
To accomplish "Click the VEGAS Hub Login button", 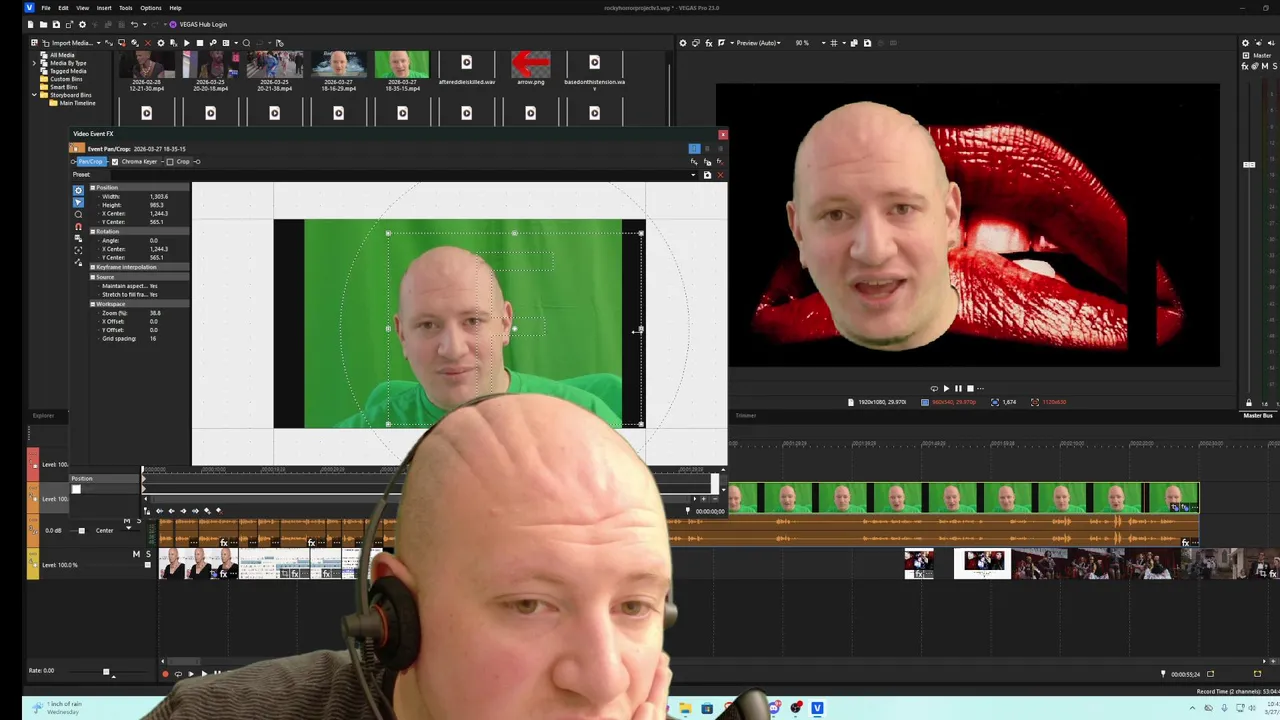I will 198,24.
